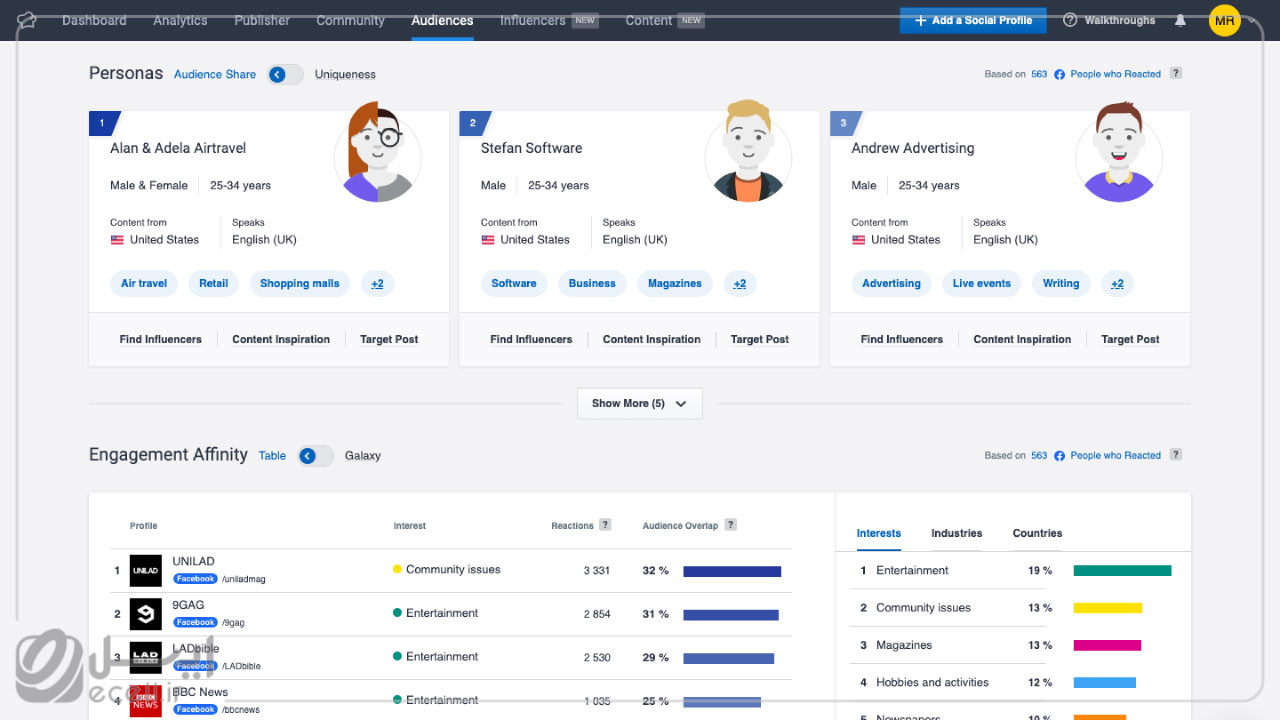Open the MR user avatar menu
This screenshot has height=720, width=1280.
click(1224, 20)
